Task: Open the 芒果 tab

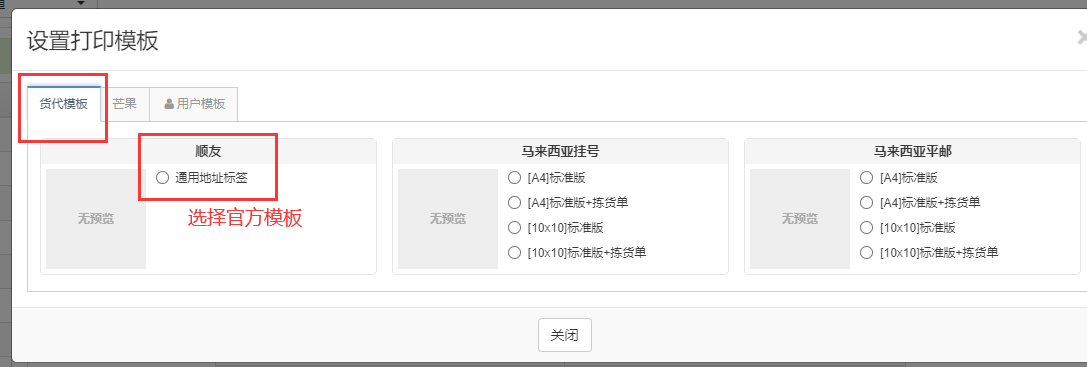Action: pos(125,104)
